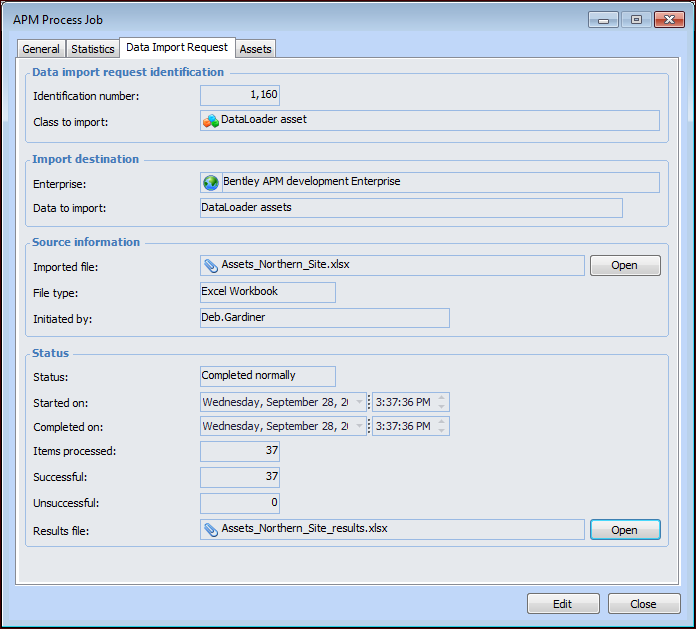
Task: Go to the Assets tab
Action: tap(255, 49)
